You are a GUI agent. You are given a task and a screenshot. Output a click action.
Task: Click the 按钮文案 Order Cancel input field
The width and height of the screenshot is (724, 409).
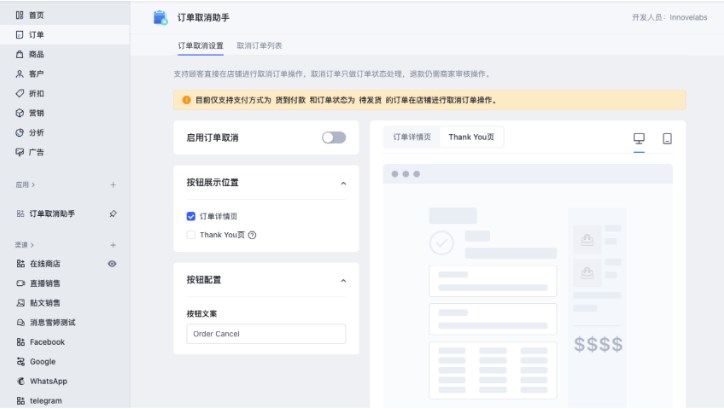tap(266, 334)
